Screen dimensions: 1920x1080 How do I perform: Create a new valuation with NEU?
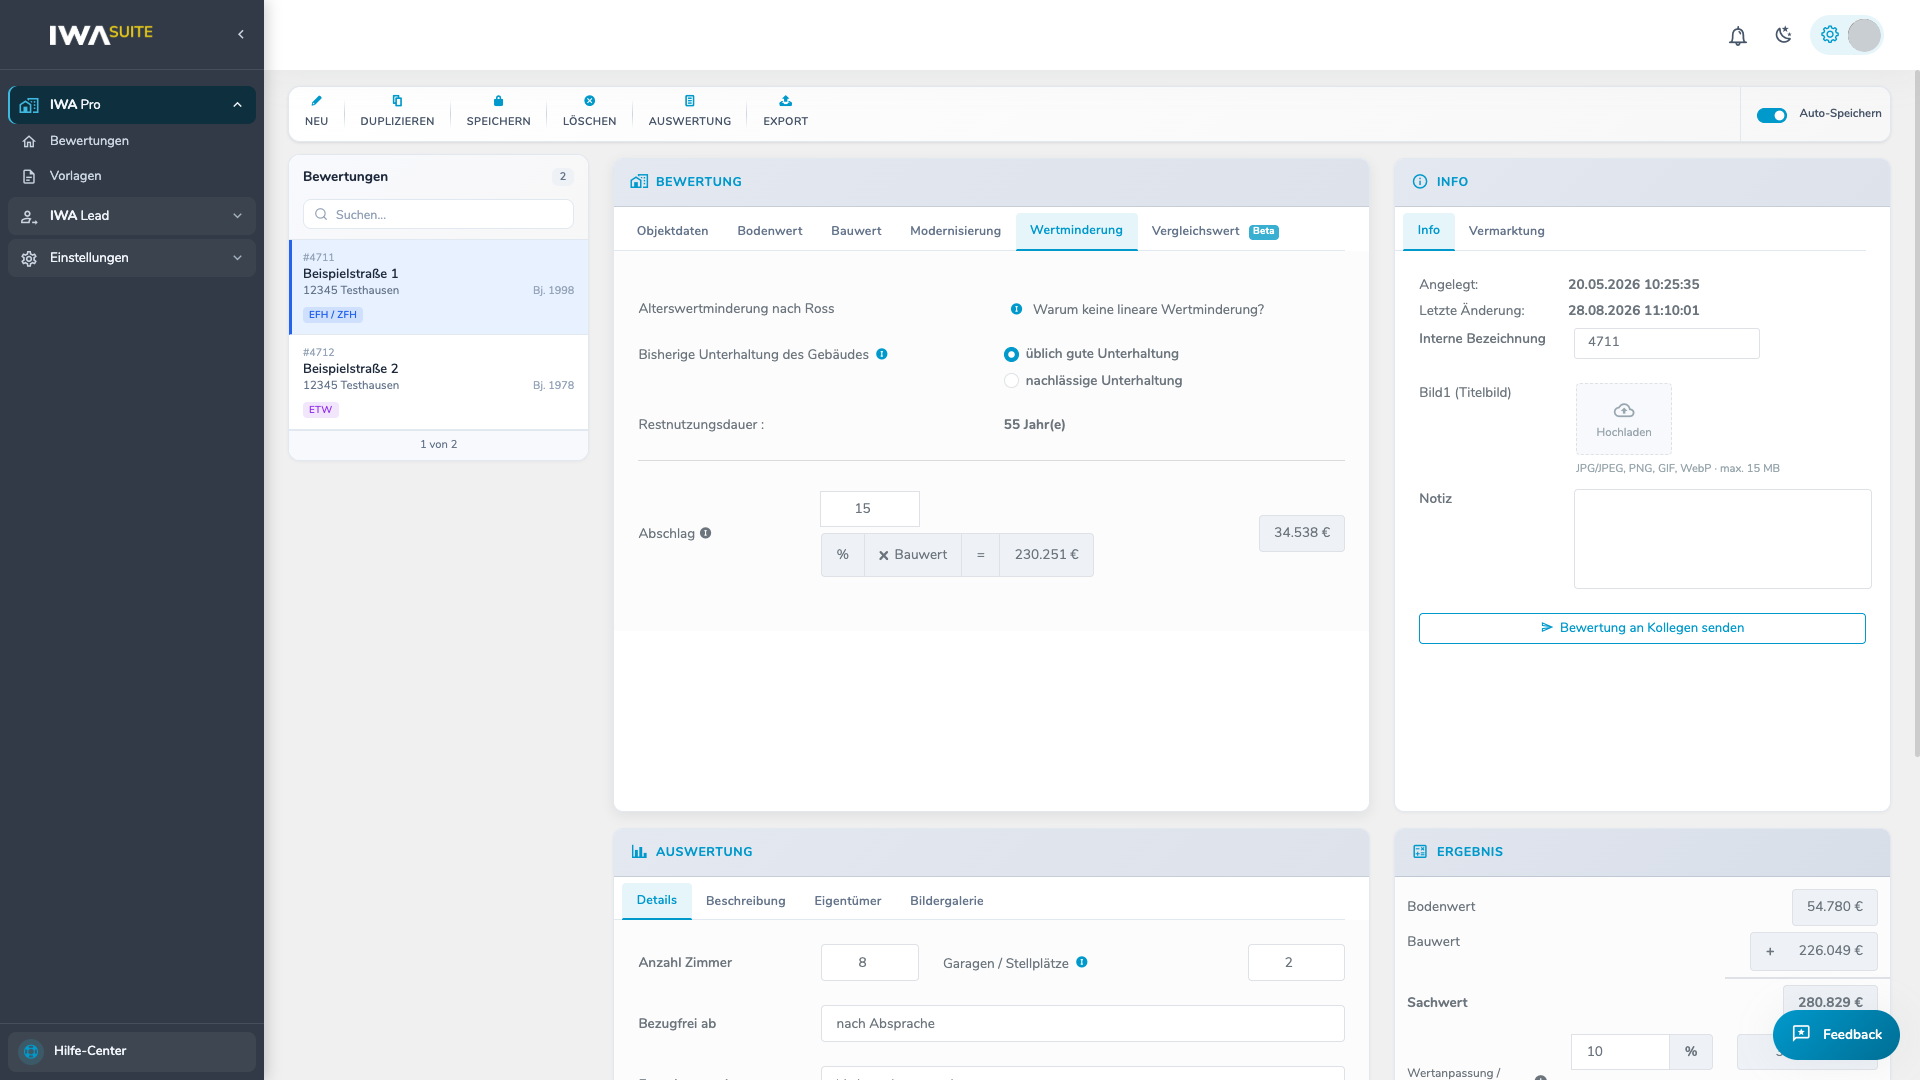pos(317,112)
